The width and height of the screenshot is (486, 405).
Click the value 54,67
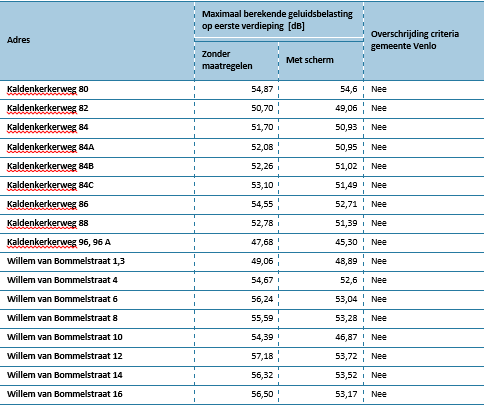[262, 280]
